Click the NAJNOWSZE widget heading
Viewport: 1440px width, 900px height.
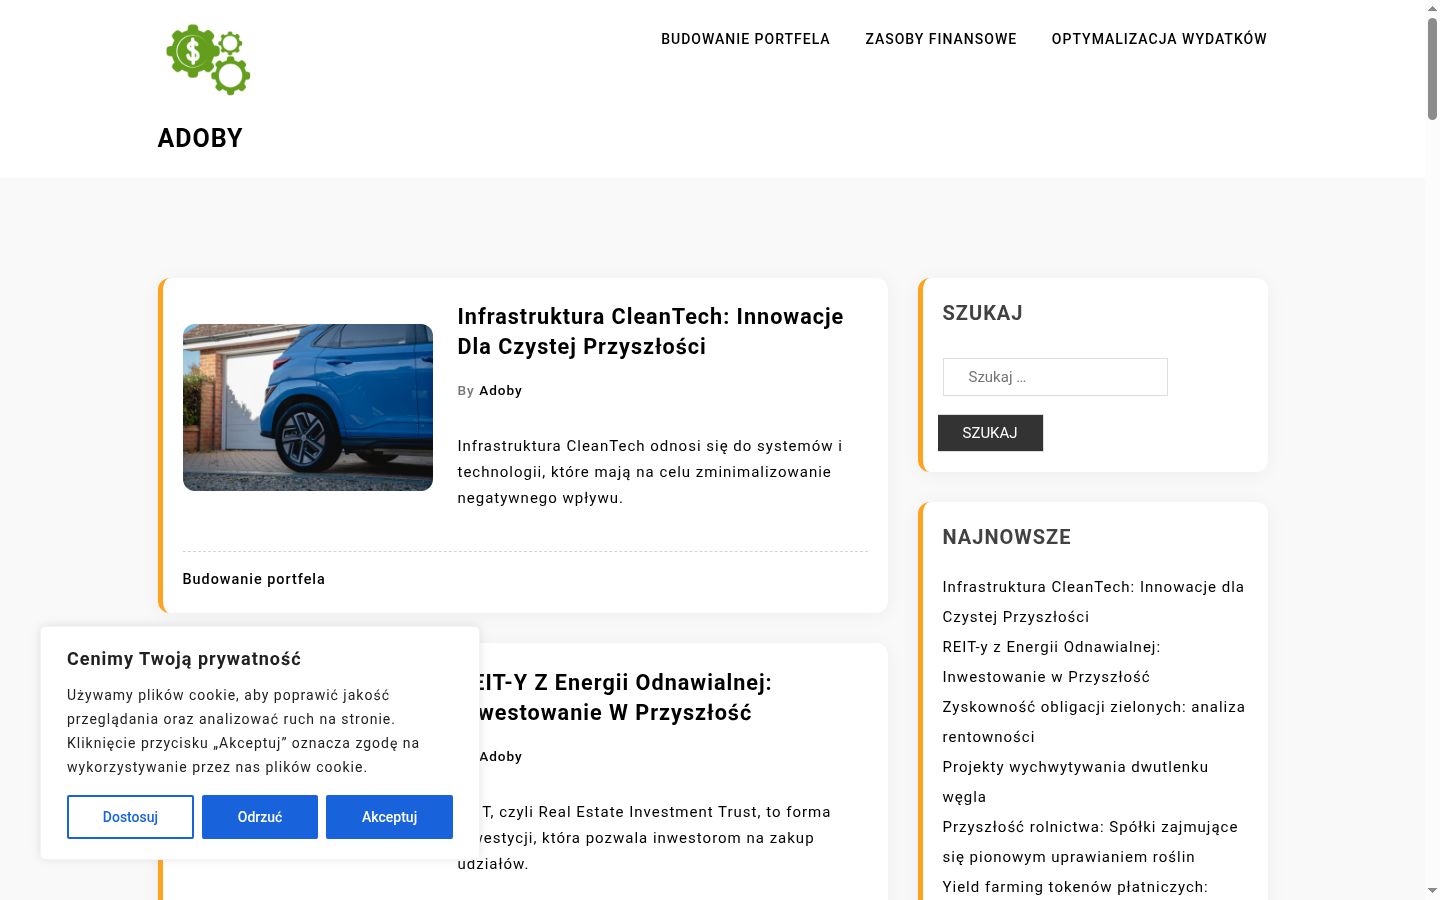[1006, 537]
